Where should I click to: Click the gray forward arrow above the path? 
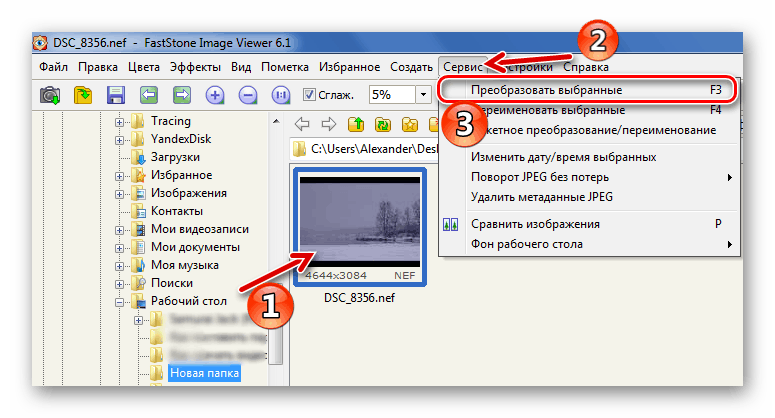coord(329,124)
